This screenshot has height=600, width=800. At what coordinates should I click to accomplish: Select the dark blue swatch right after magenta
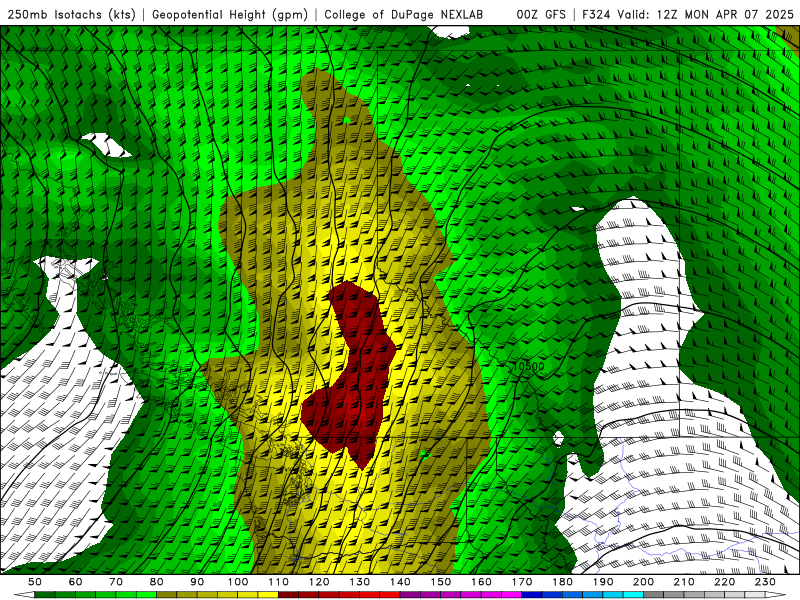tap(532, 595)
